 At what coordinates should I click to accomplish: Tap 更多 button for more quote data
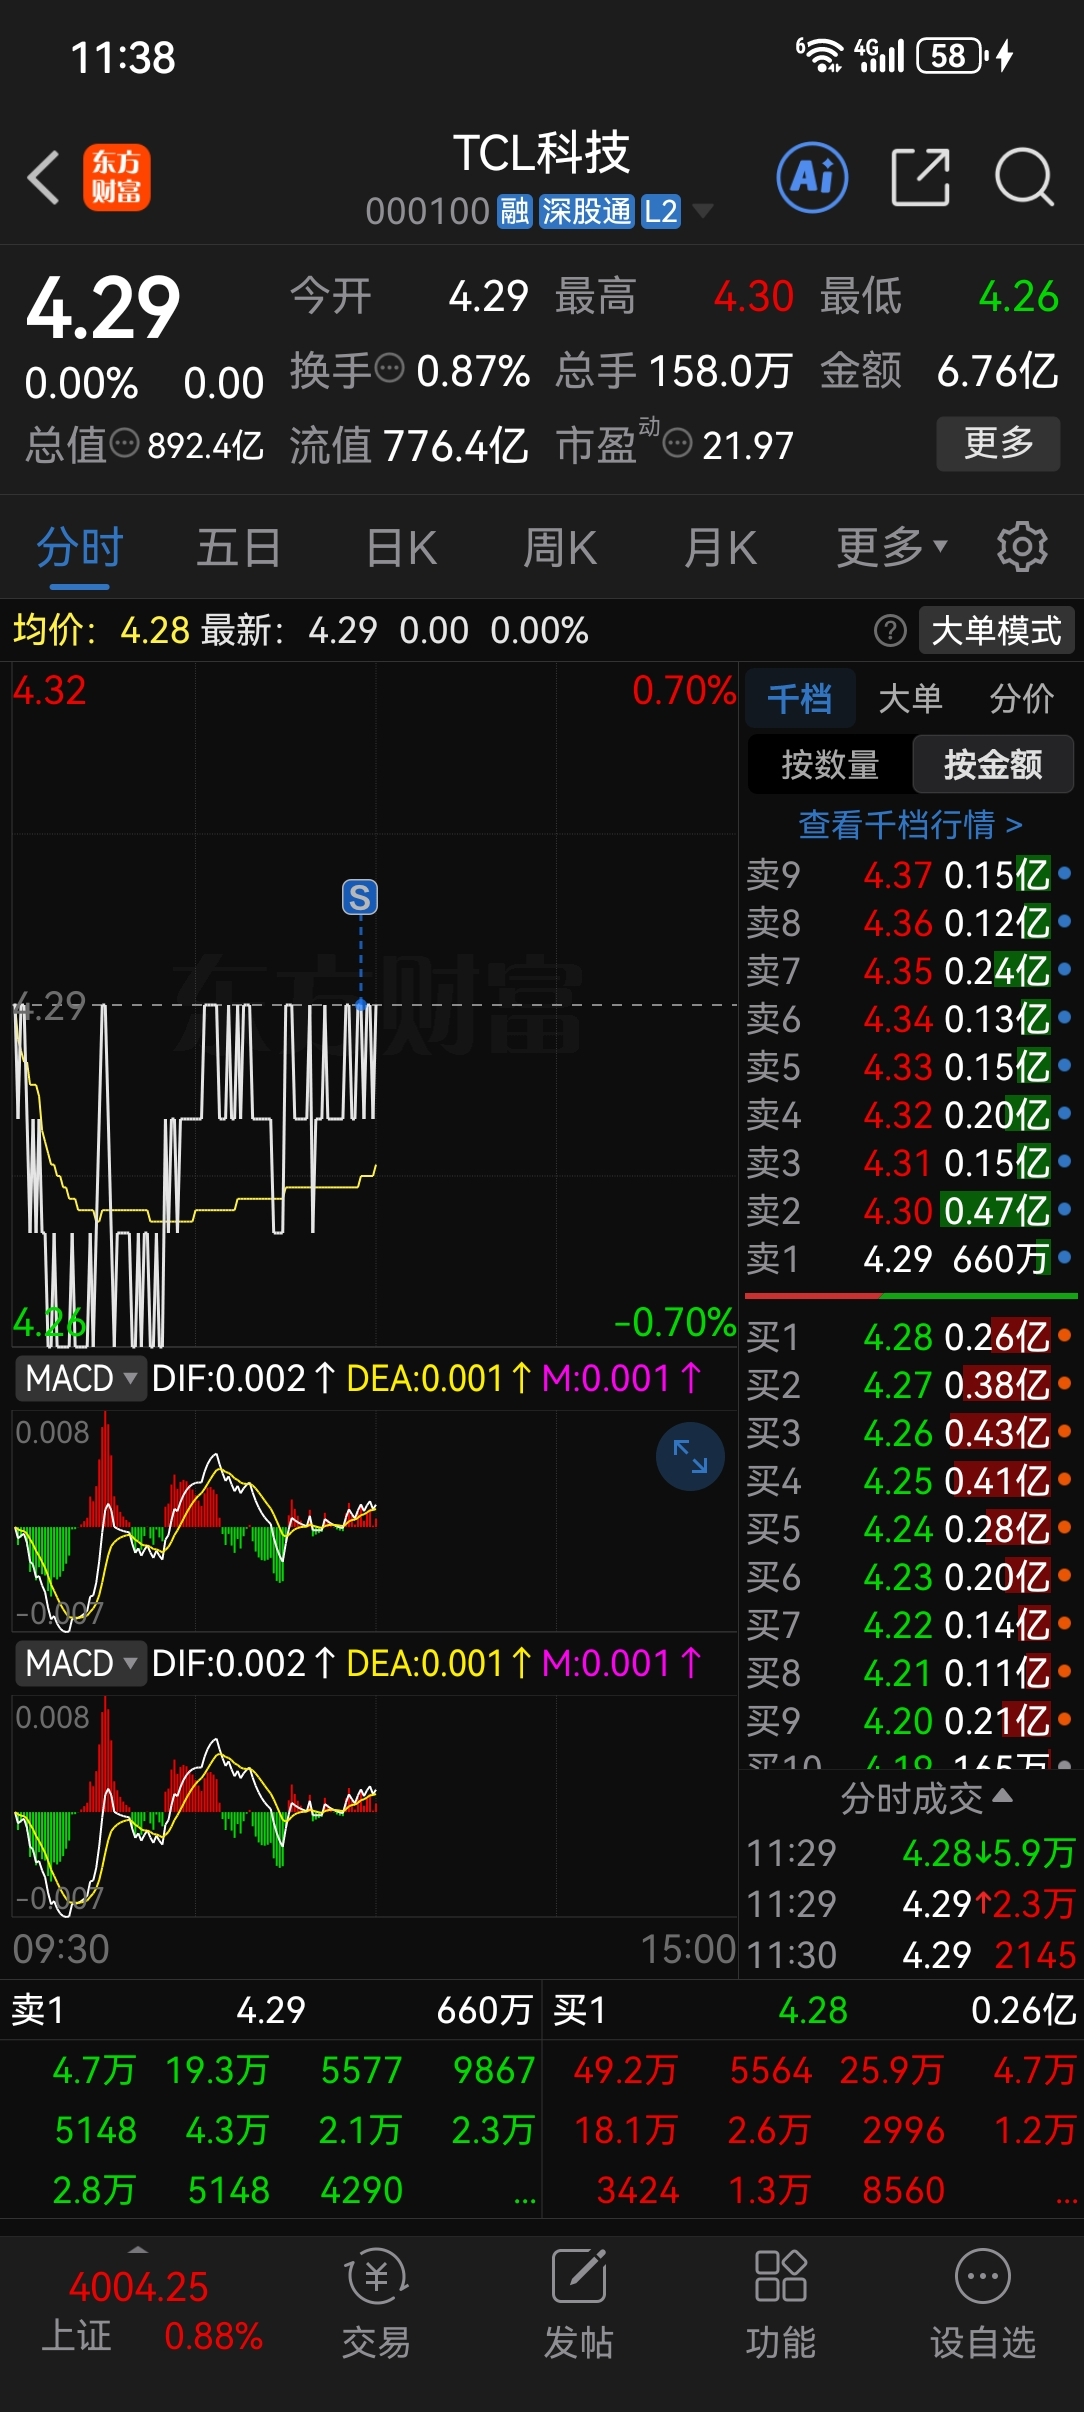click(998, 443)
